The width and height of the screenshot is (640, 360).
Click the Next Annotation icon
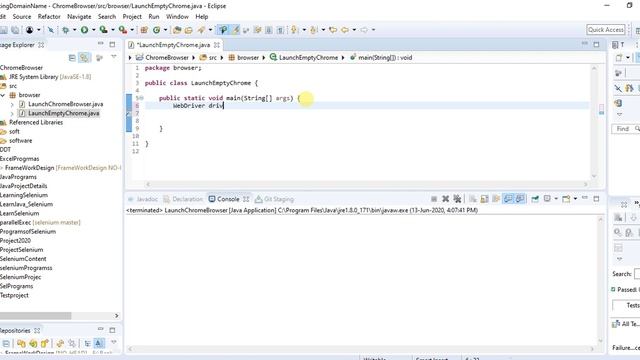(294, 30)
